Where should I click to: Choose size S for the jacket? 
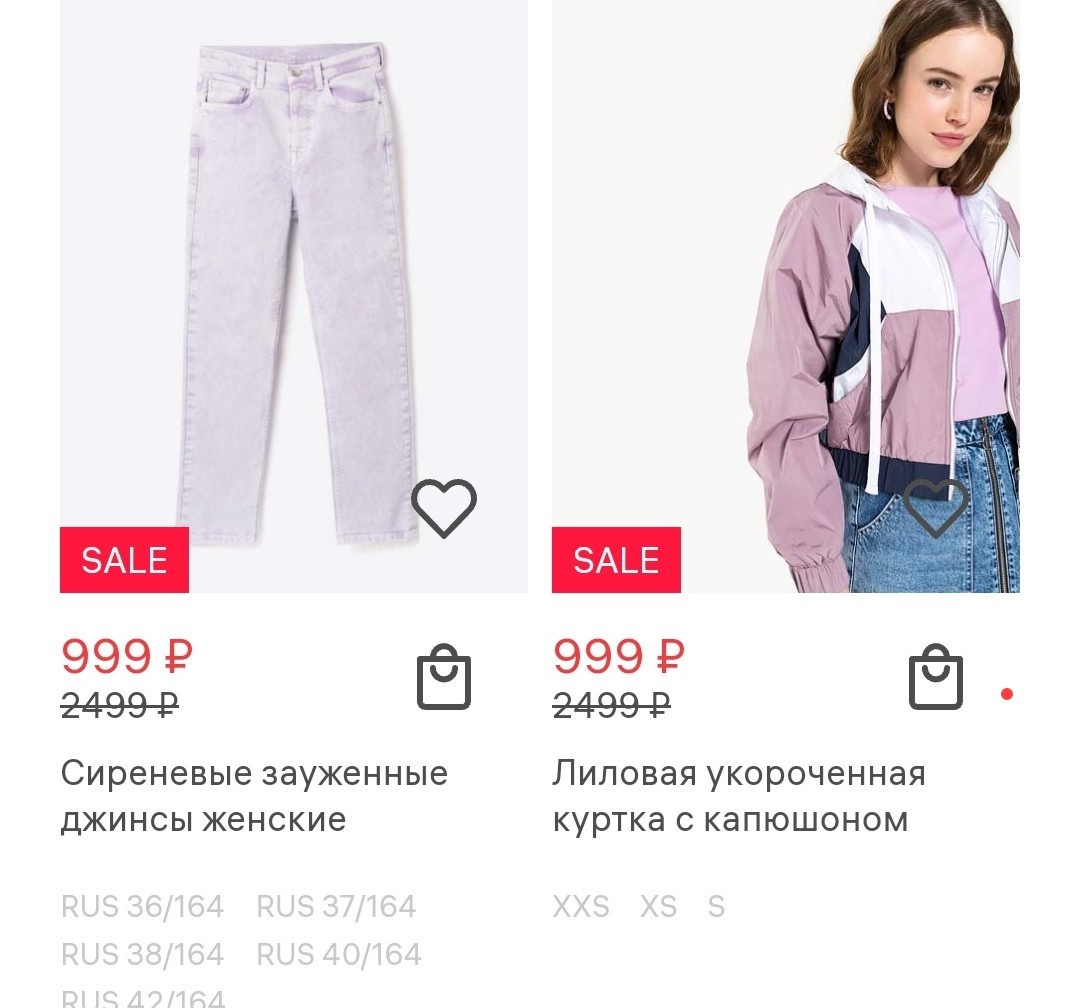coord(716,906)
